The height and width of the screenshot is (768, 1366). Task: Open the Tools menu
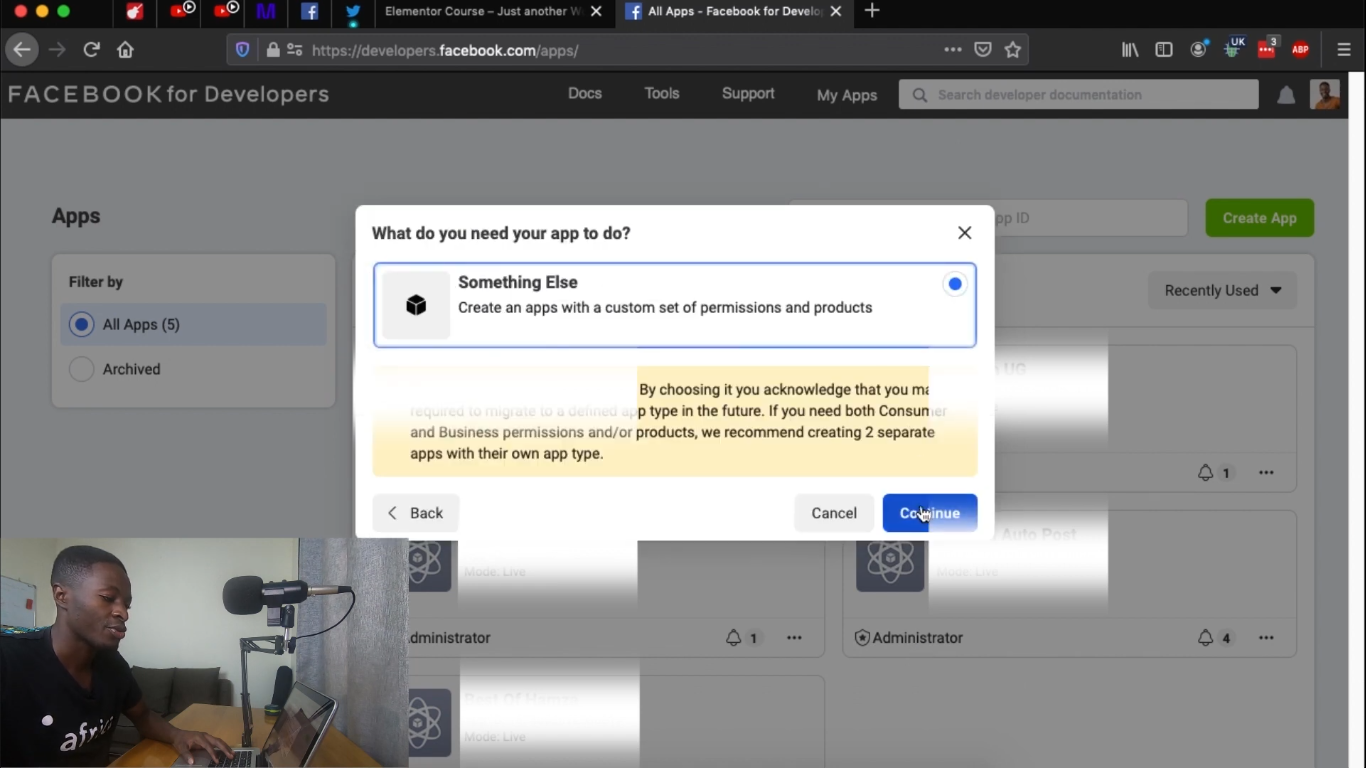pyautogui.click(x=662, y=93)
